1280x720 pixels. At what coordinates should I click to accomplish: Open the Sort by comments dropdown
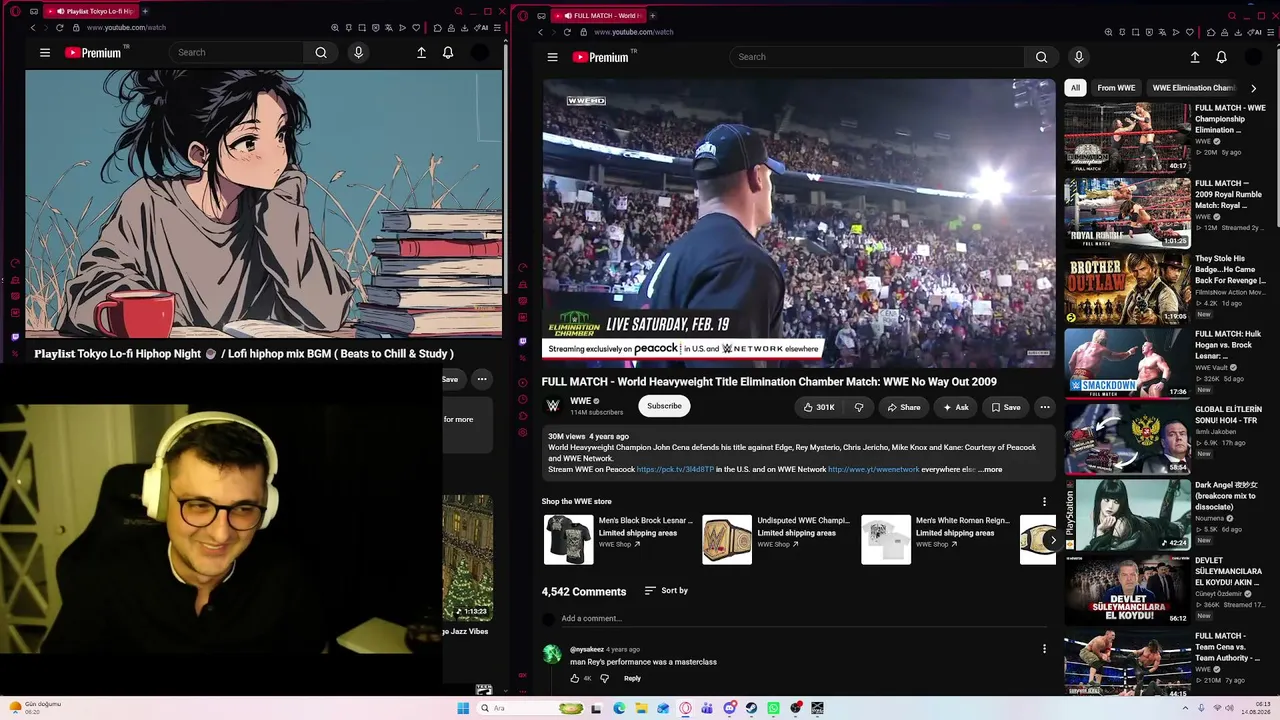tap(666, 591)
